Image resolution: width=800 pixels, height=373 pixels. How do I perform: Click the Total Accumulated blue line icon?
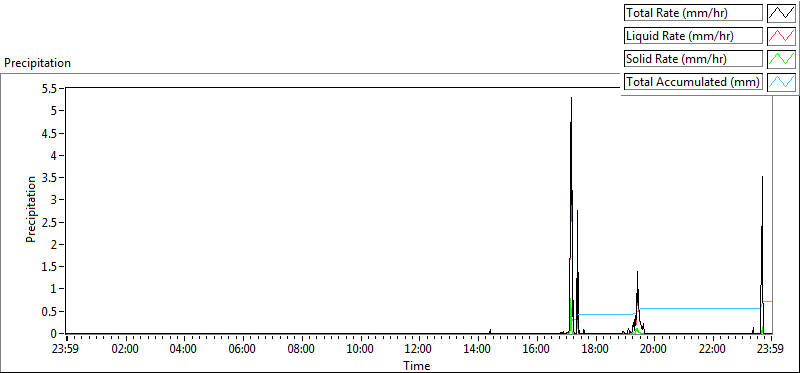point(781,82)
